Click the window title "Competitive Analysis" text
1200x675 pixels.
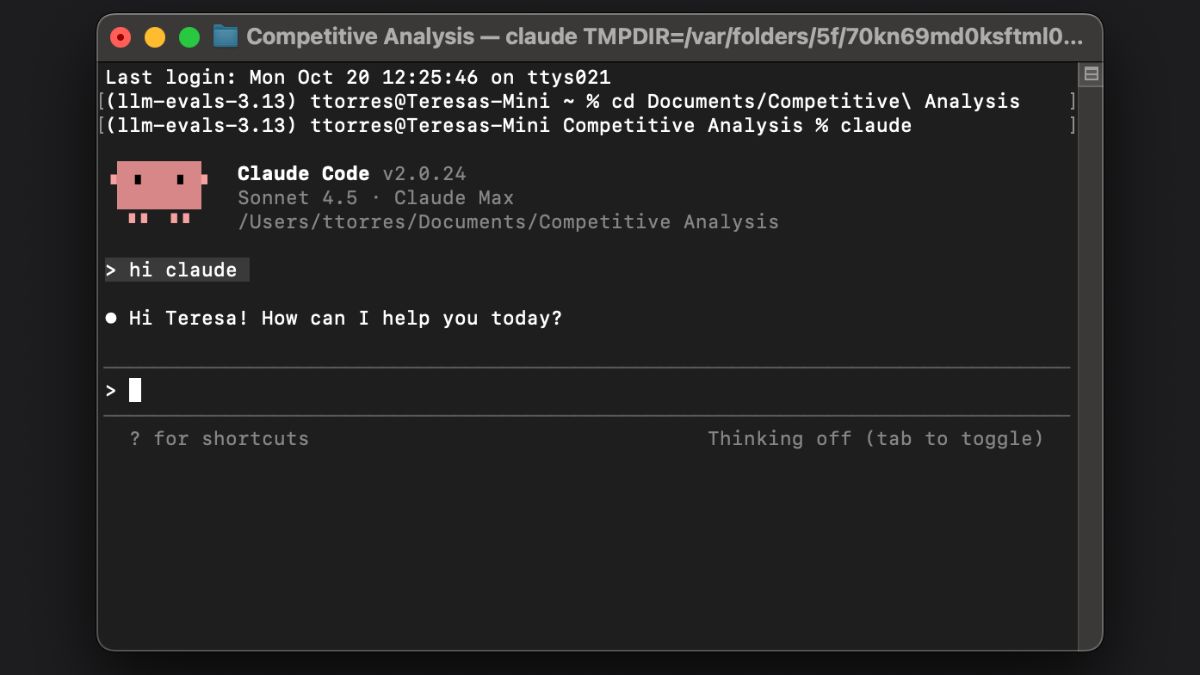(360, 37)
